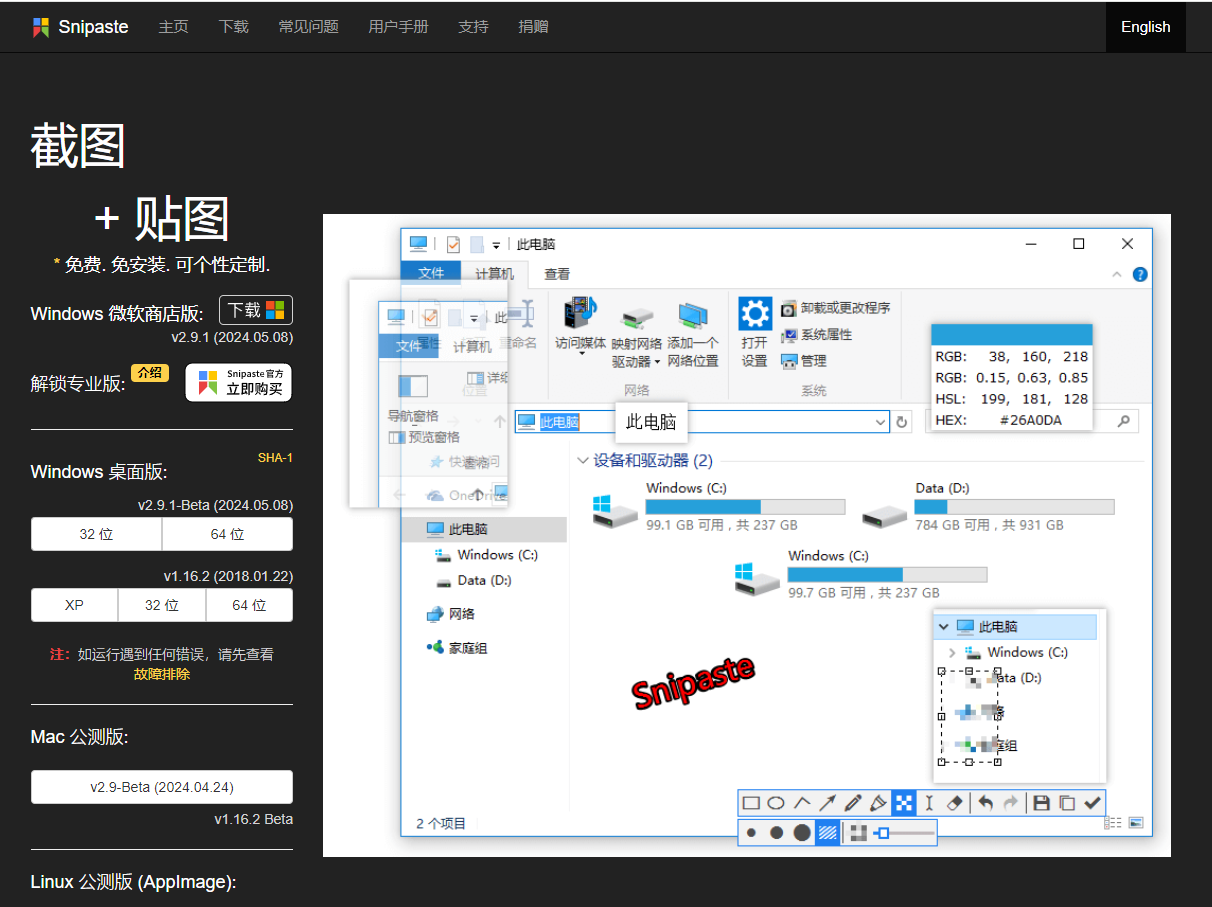Select the 文件 ribbon tab in Explorer
The height and width of the screenshot is (907, 1212).
[431, 273]
